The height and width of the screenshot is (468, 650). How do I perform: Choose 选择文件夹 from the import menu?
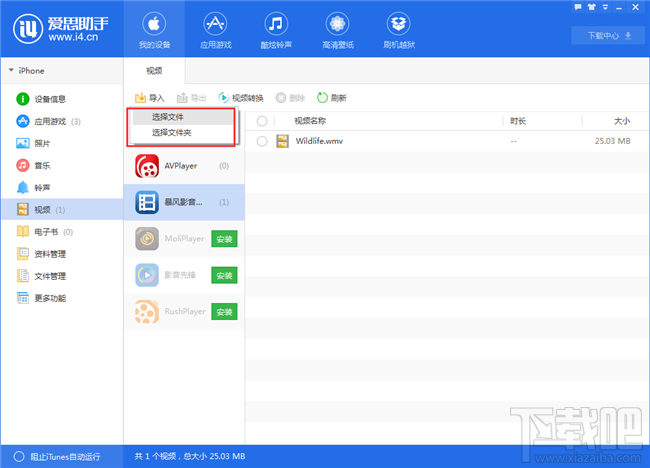(x=182, y=133)
